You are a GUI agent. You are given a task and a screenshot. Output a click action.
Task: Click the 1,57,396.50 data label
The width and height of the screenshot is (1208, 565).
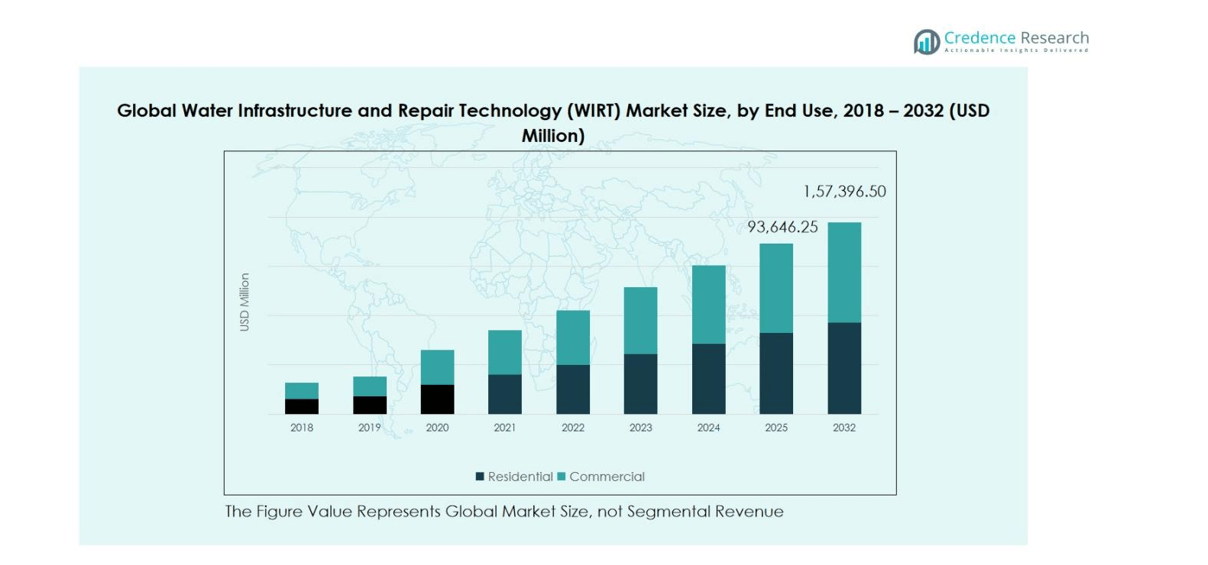(844, 191)
